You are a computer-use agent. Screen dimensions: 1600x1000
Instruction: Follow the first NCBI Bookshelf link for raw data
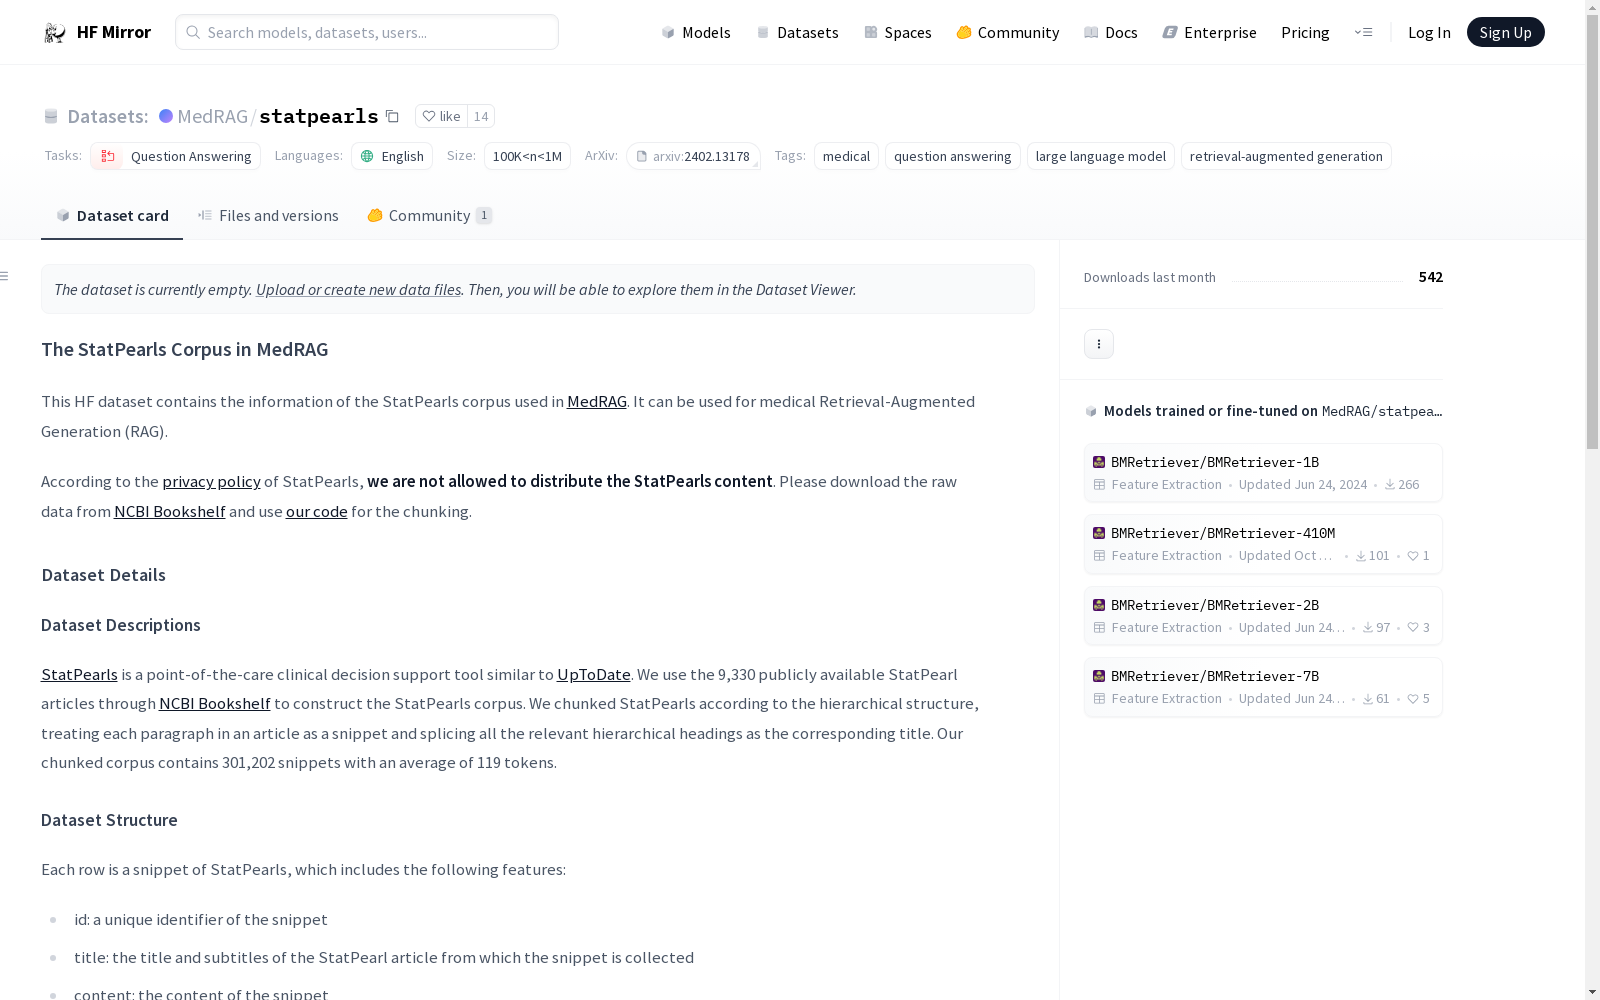tap(169, 511)
